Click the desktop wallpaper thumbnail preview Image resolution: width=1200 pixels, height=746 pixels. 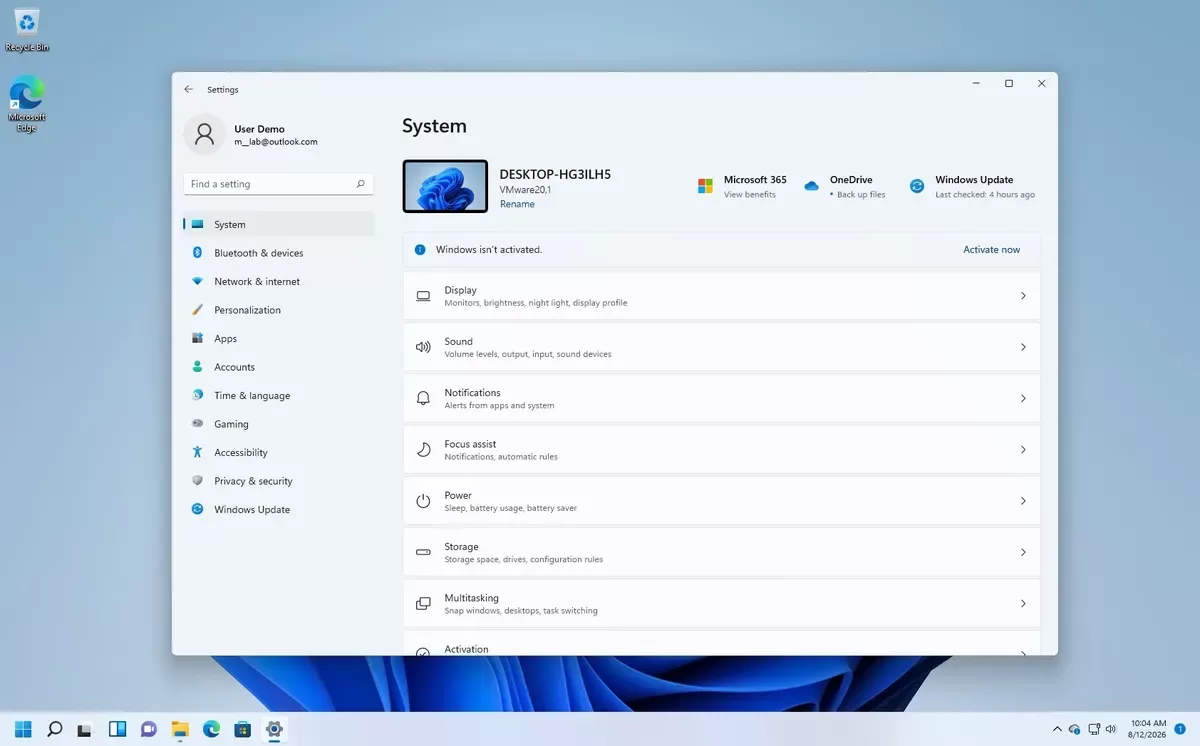click(445, 186)
